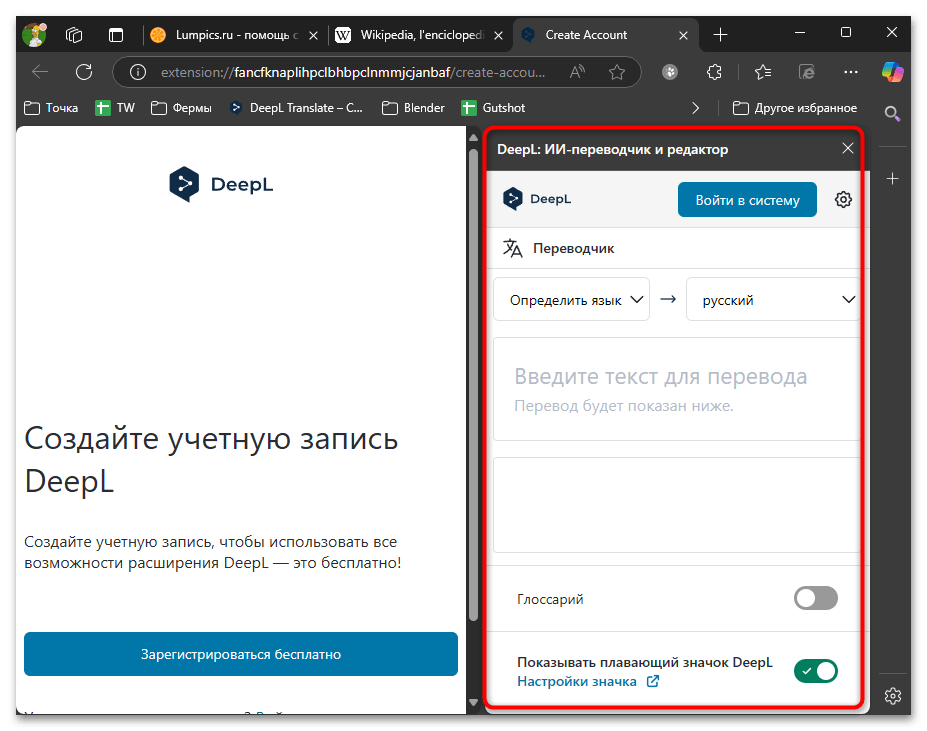Open sidebar search icon
This screenshot has height=731, width=927.
pos(893,113)
